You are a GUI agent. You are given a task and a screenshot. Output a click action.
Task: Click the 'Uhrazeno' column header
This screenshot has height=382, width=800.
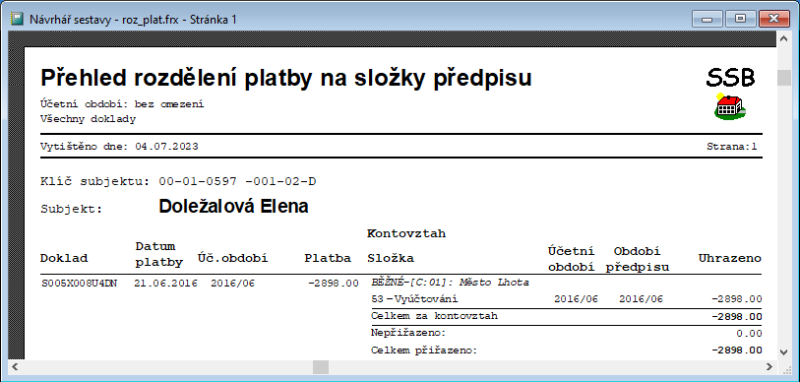(730, 258)
